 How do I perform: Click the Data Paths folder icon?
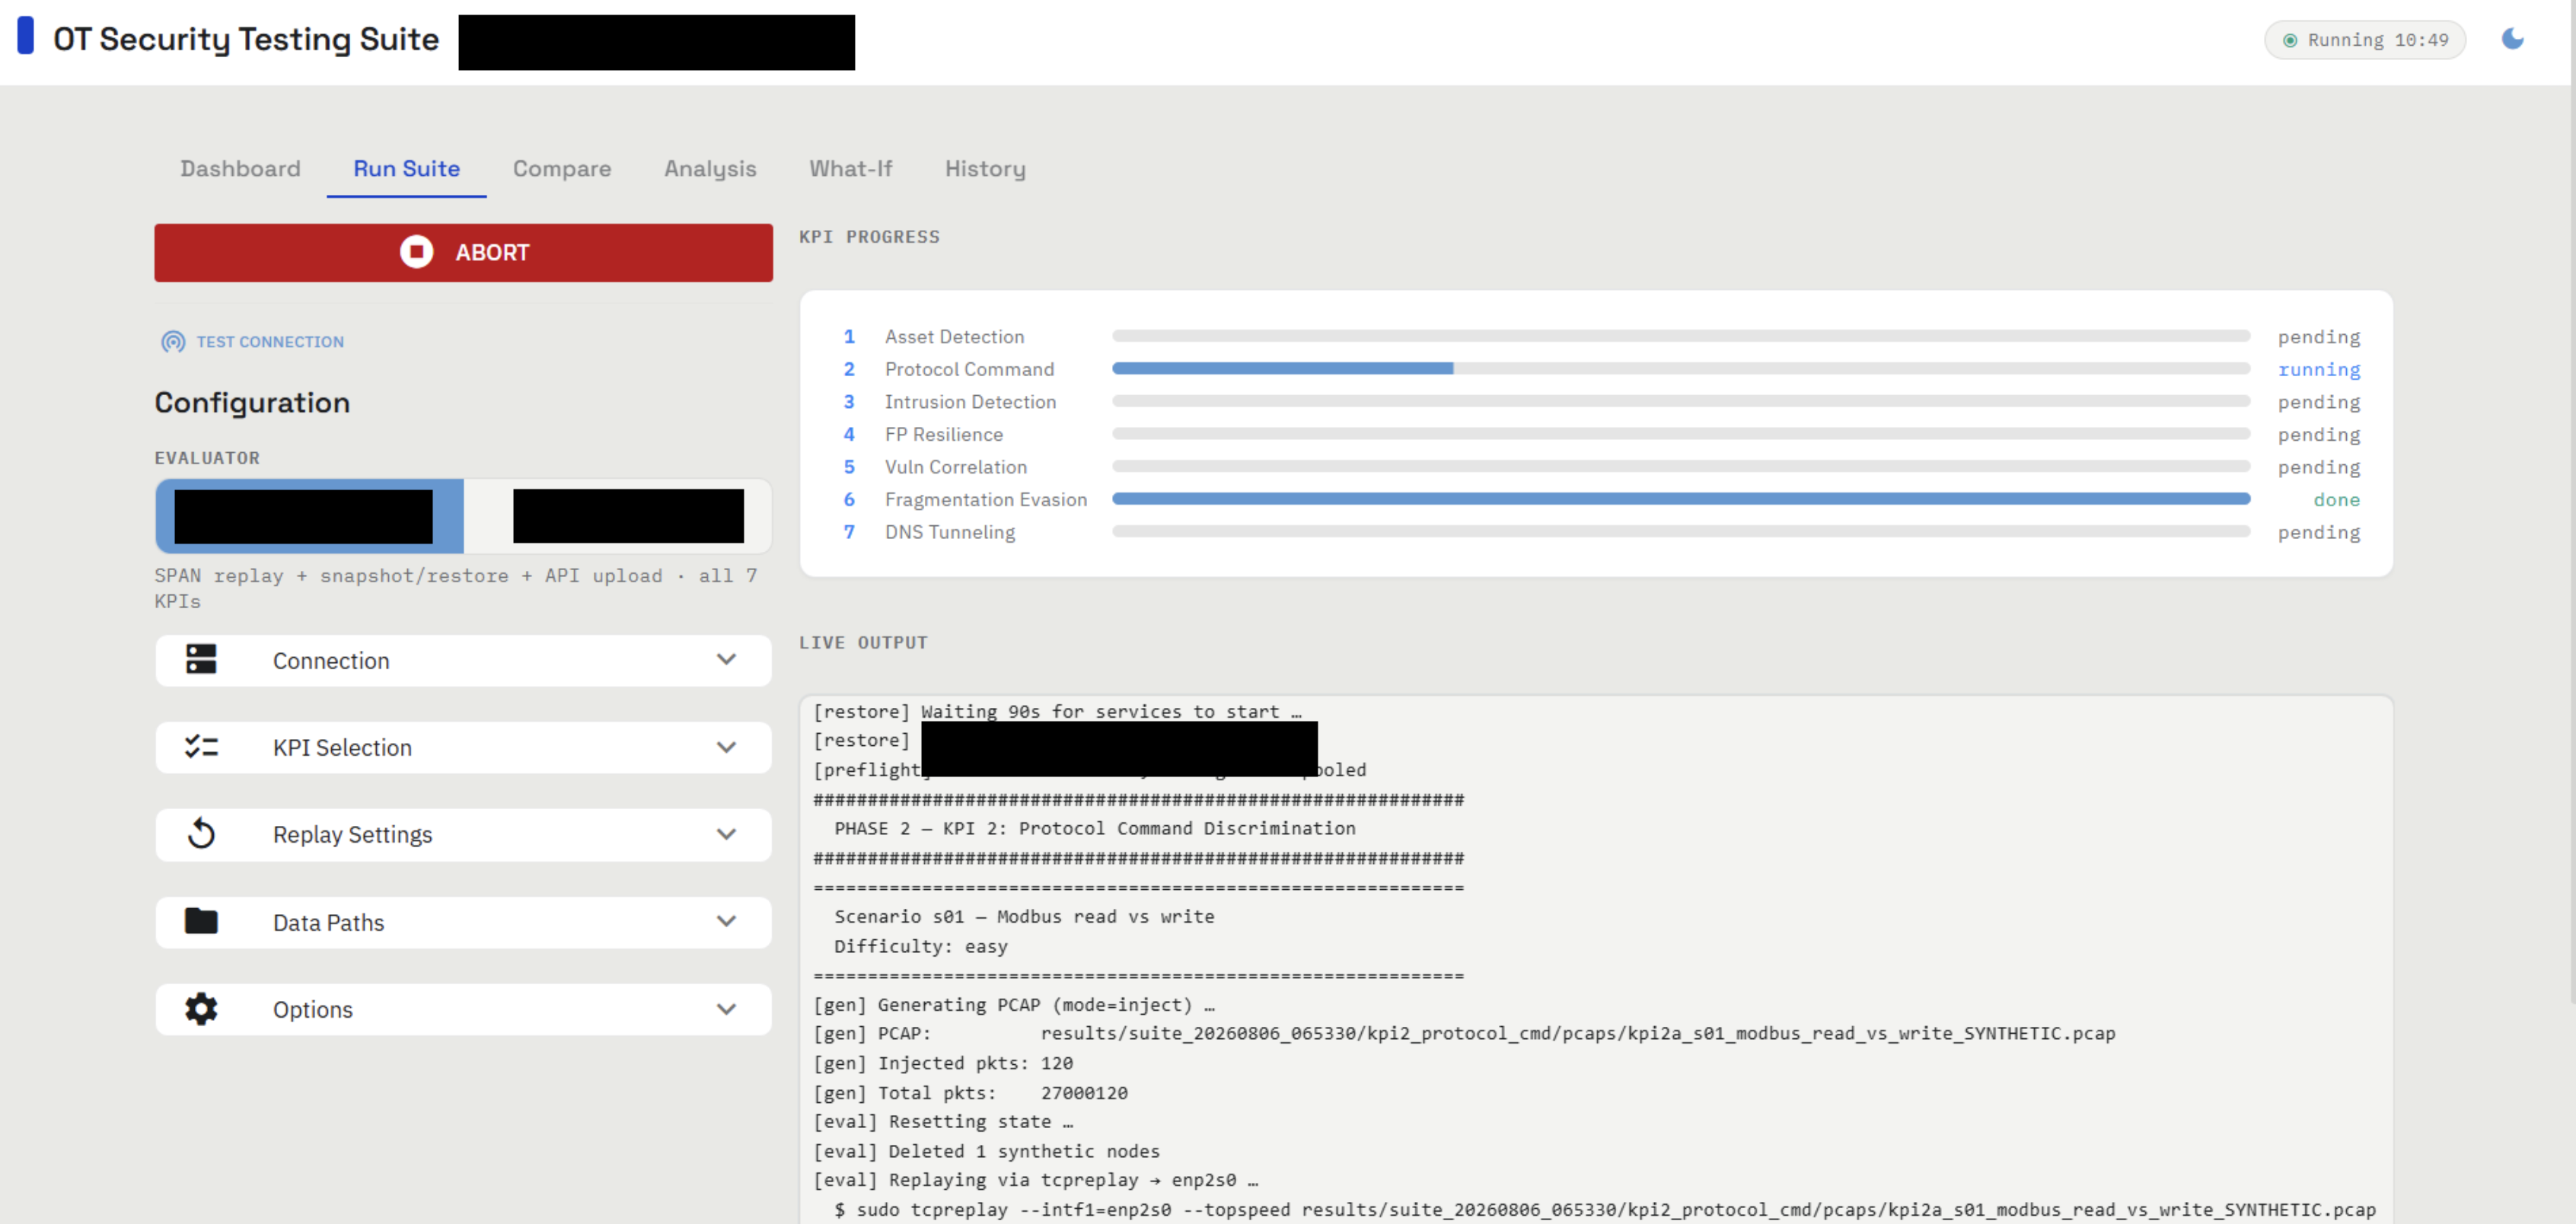coord(201,921)
